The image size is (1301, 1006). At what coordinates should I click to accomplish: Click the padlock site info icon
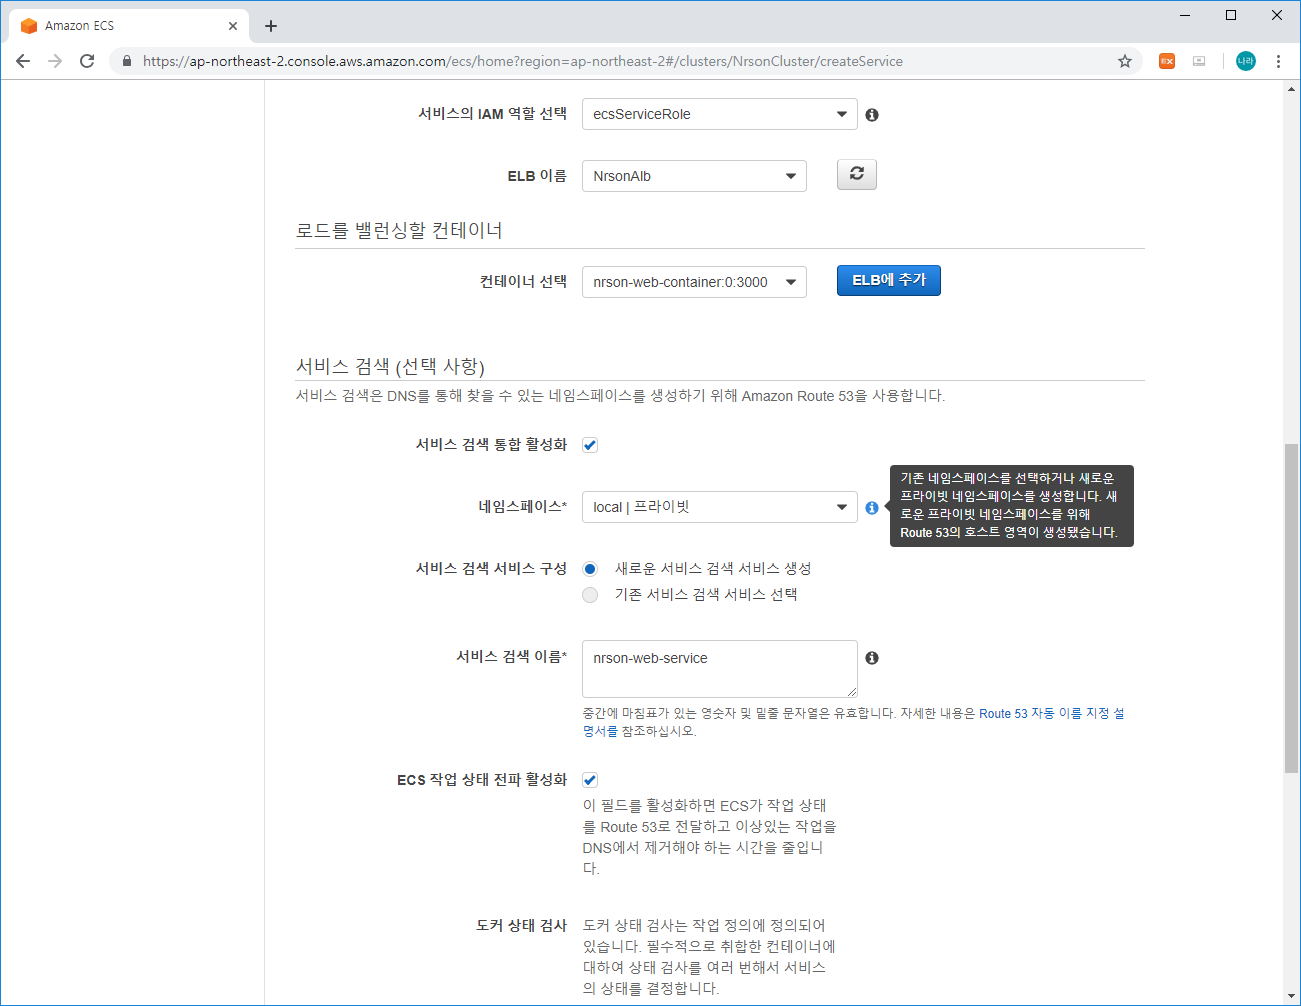pyautogui.click(x=126, y=61)
